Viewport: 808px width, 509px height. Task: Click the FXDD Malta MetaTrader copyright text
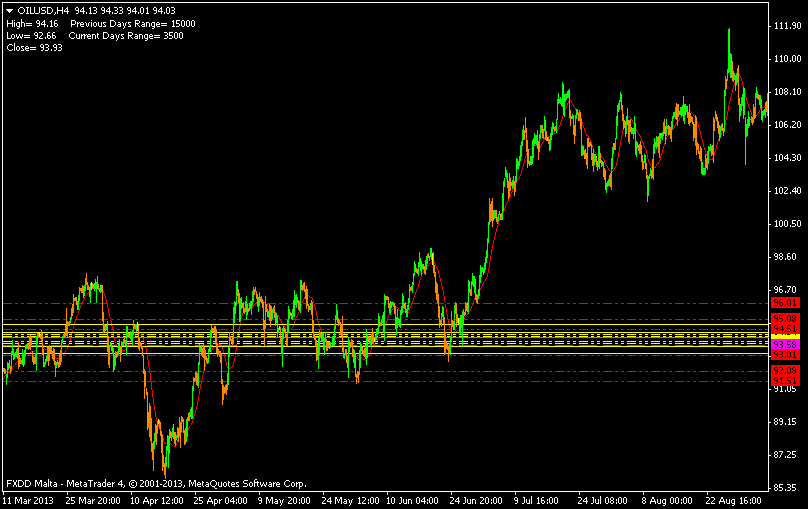[x=155, y=483]
